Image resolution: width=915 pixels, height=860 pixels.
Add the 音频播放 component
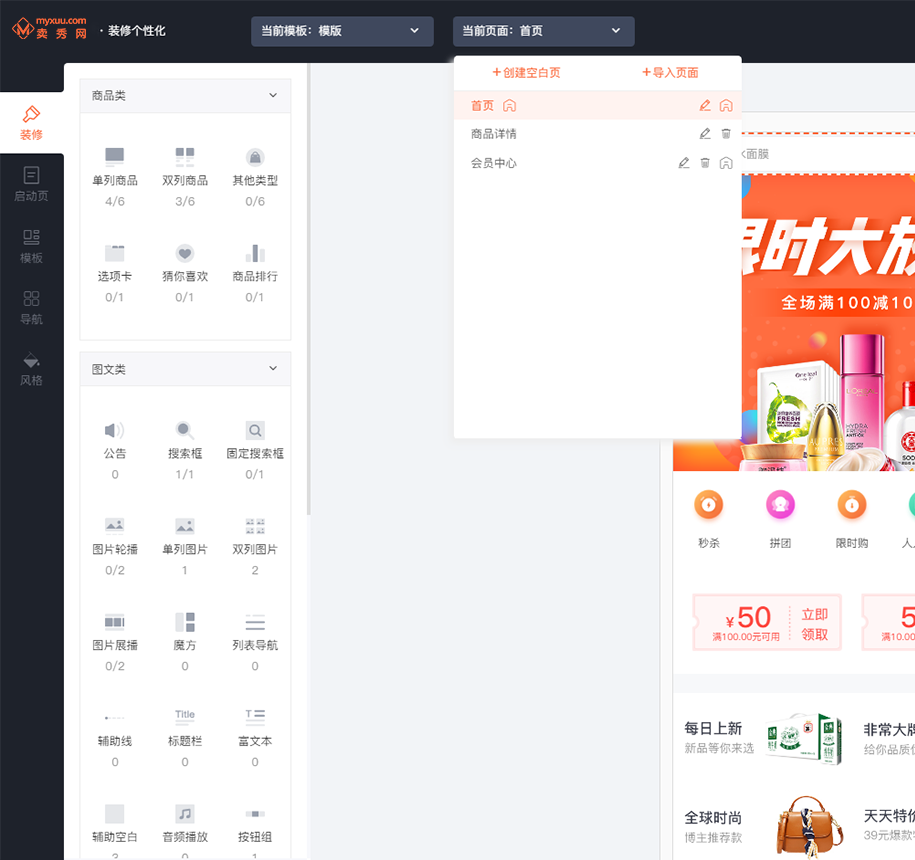point(185,830)
